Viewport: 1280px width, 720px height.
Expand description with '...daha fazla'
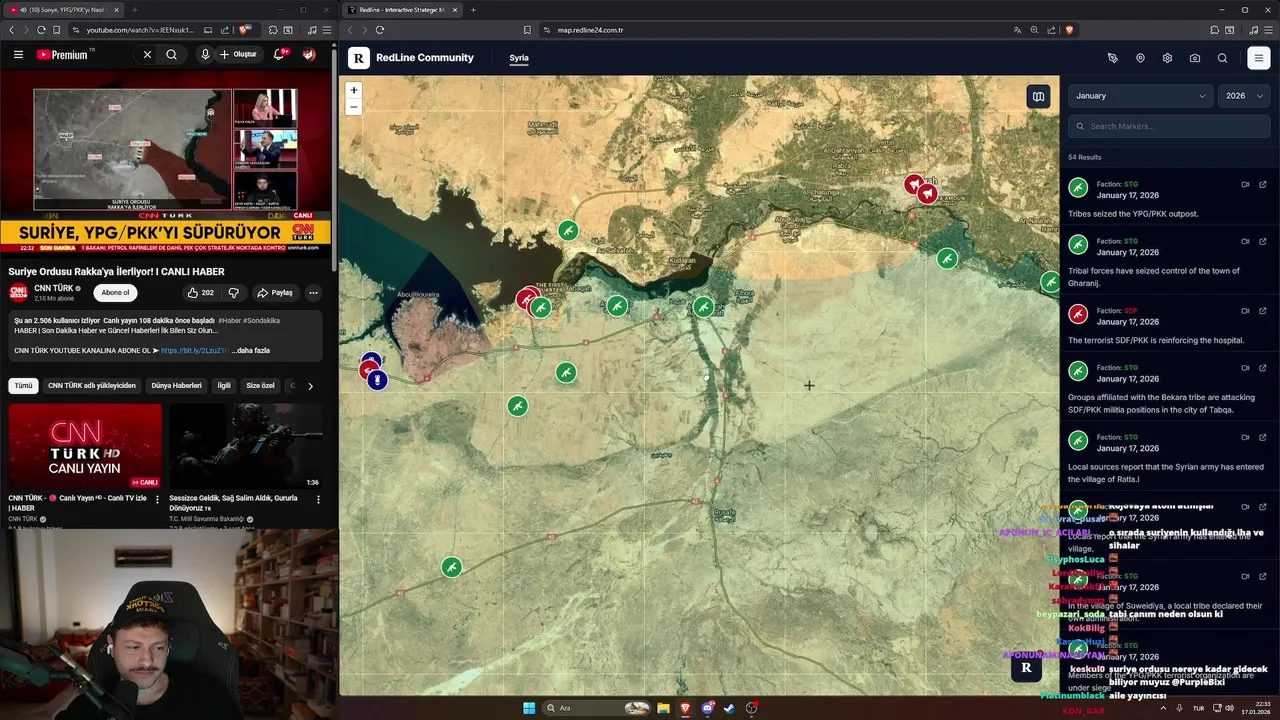[x=250, y=351]
